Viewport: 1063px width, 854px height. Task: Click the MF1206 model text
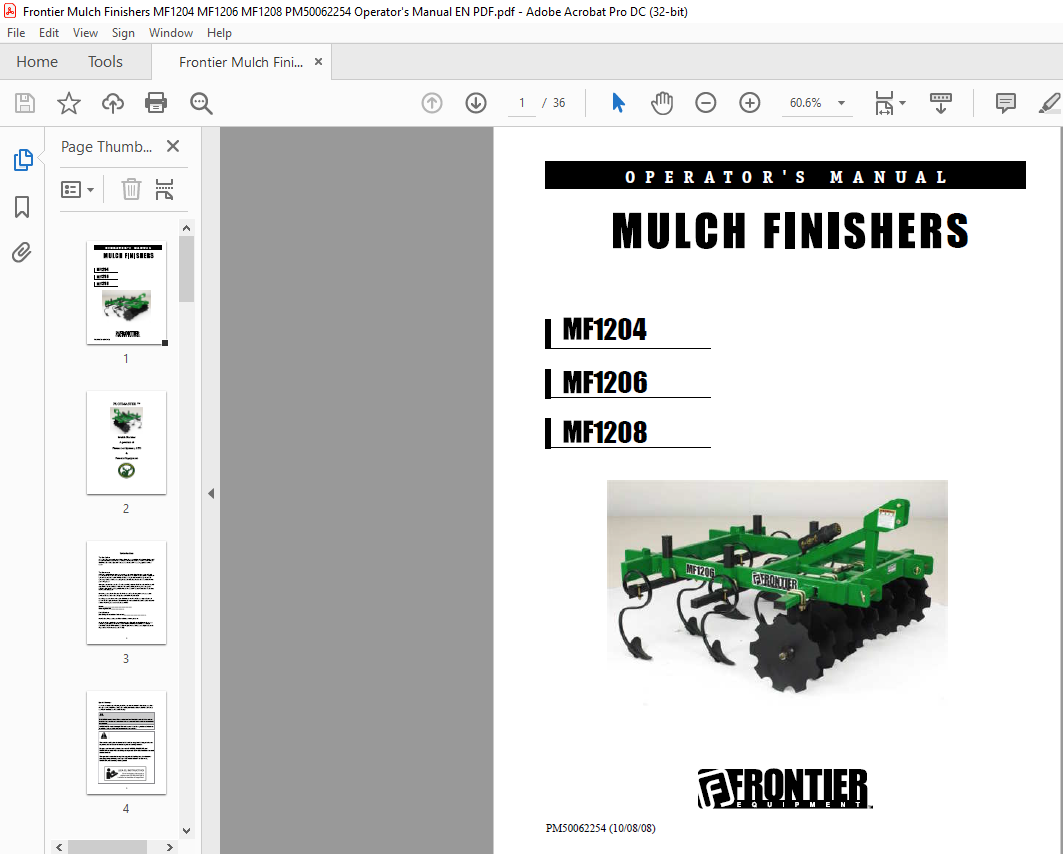pos(605,382)
